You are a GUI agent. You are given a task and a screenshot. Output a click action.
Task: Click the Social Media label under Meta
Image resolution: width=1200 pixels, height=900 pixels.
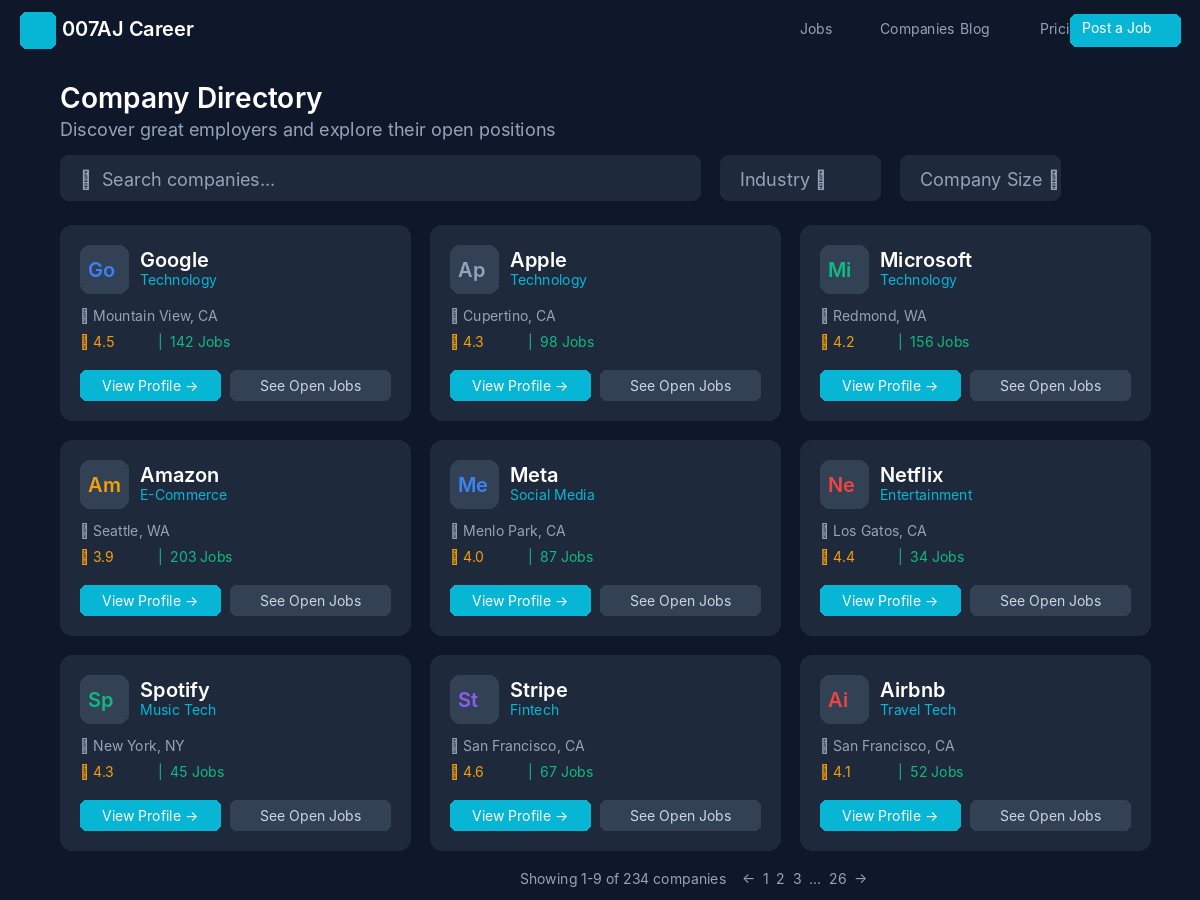coord(552,495)
